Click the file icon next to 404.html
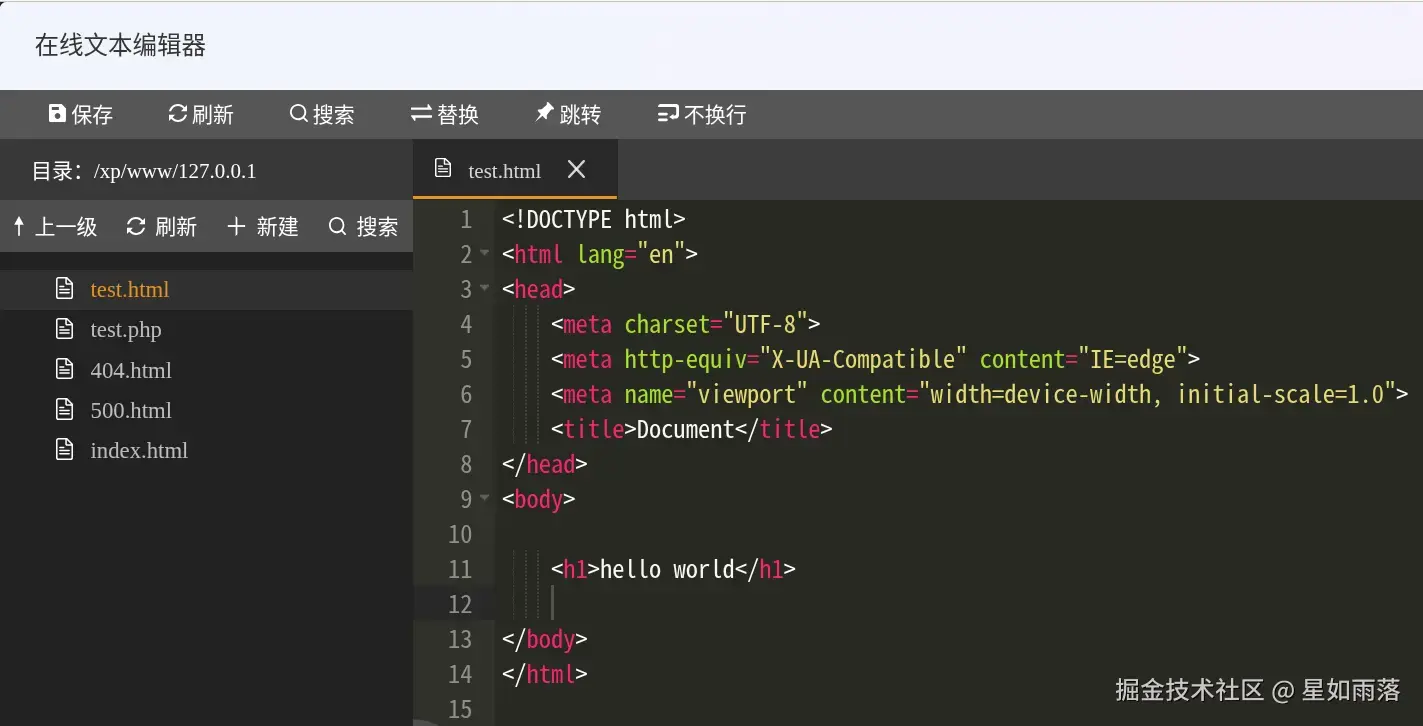 pyautogui.click(x=64, y=370)
